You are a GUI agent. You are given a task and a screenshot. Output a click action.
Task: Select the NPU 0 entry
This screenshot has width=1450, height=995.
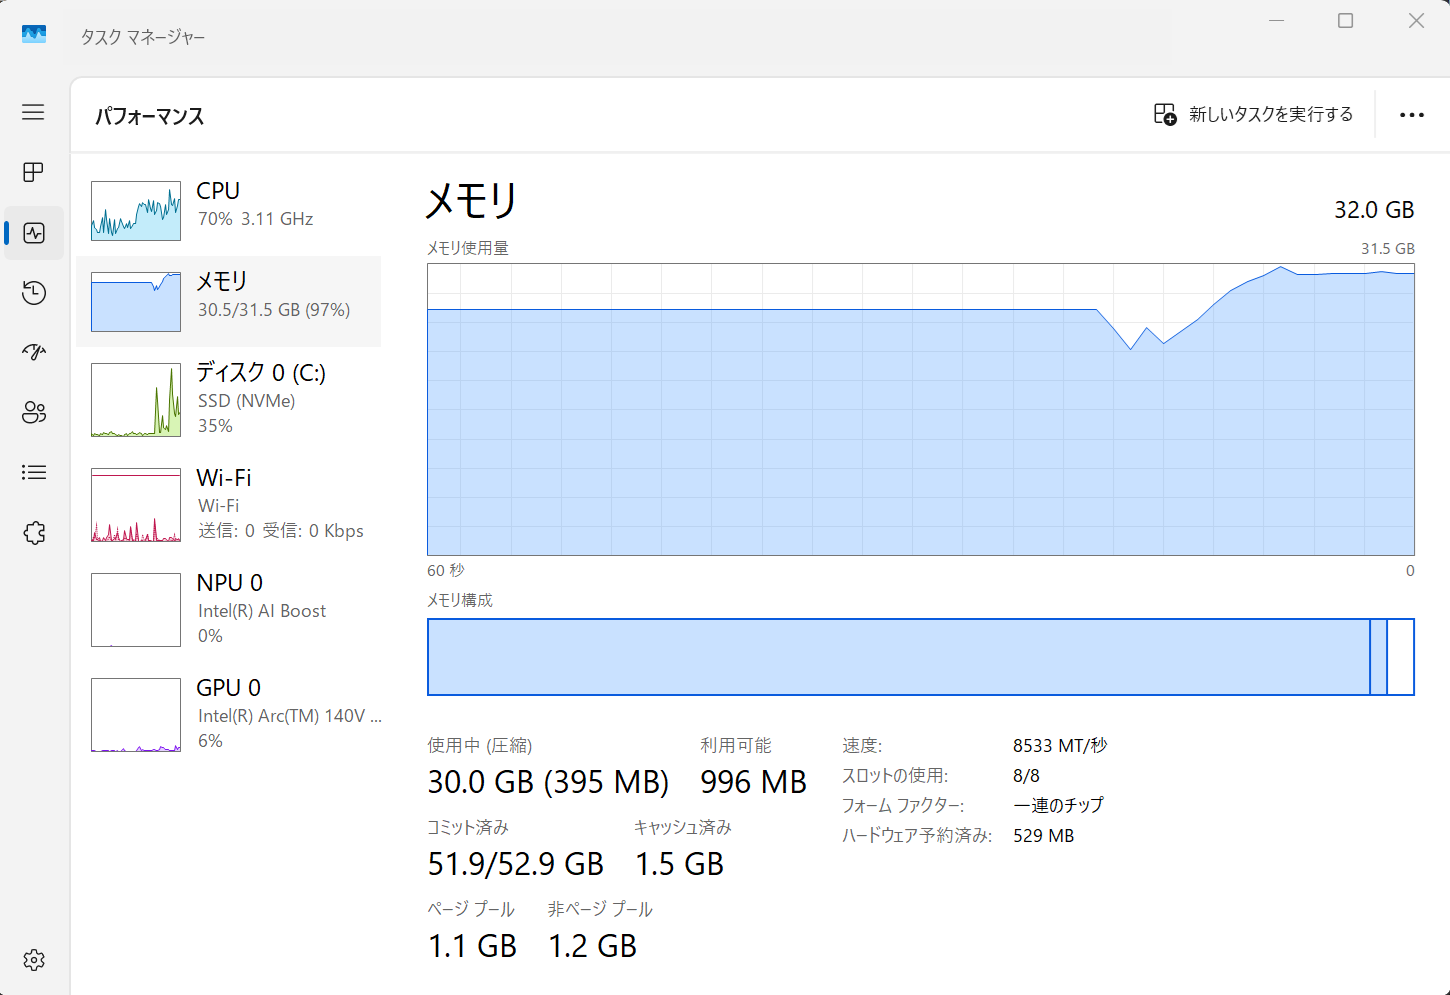[229, 609]
